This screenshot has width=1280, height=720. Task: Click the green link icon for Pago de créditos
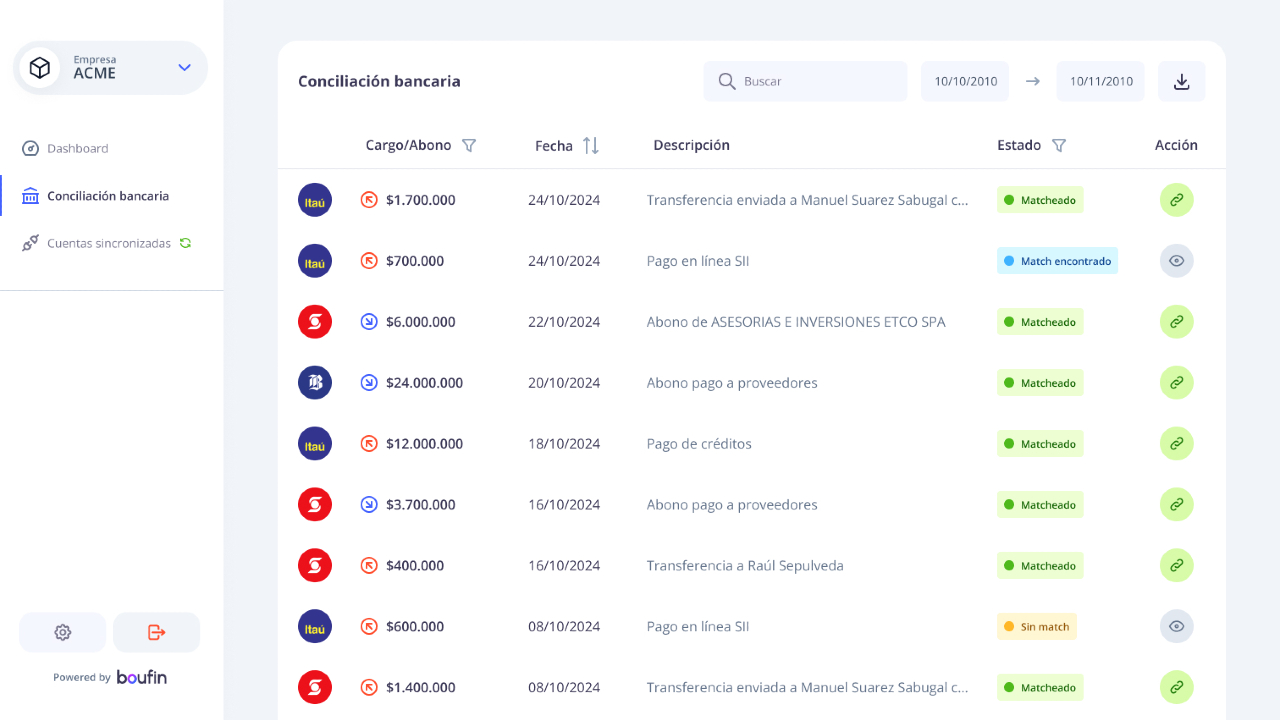tap(1176, 443)
